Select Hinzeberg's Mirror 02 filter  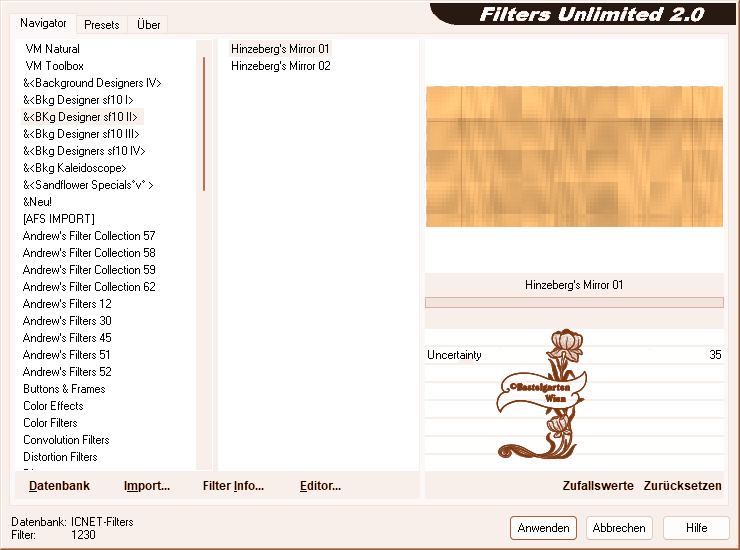280,66
